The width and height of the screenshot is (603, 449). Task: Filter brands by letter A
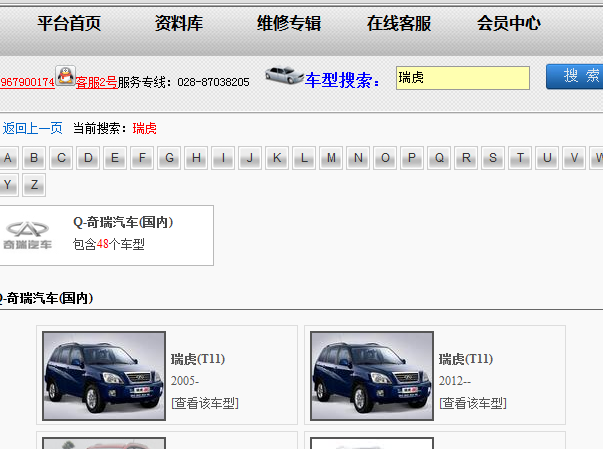click(x=8, y=158)
